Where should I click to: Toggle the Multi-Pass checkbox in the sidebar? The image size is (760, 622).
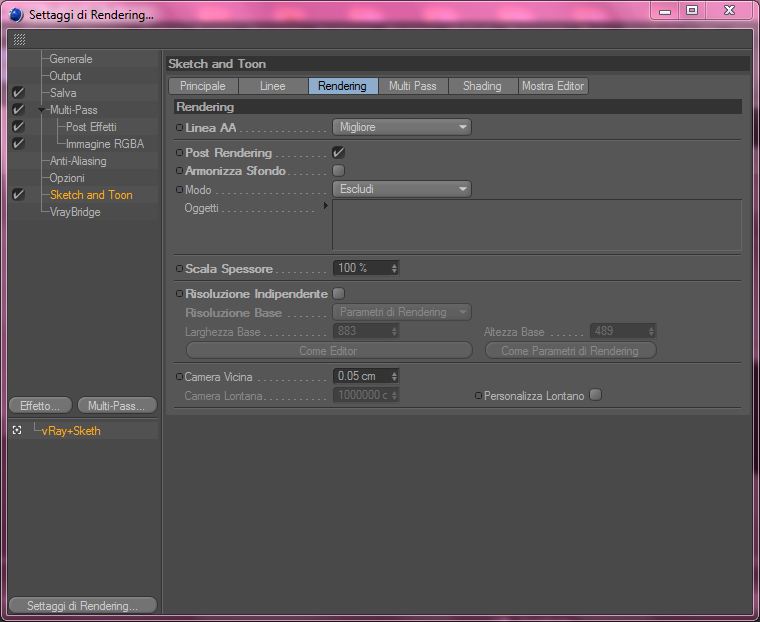coord(18,109)
